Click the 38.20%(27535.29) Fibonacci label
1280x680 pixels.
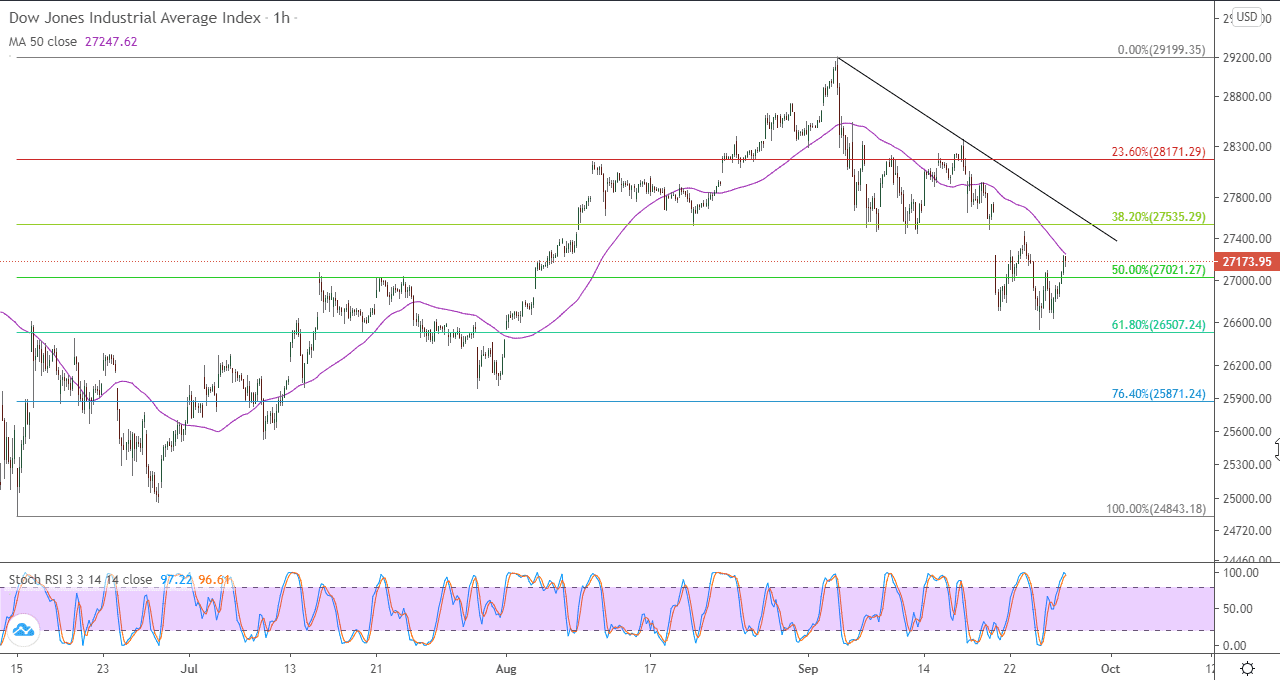tap(1159, 216)
